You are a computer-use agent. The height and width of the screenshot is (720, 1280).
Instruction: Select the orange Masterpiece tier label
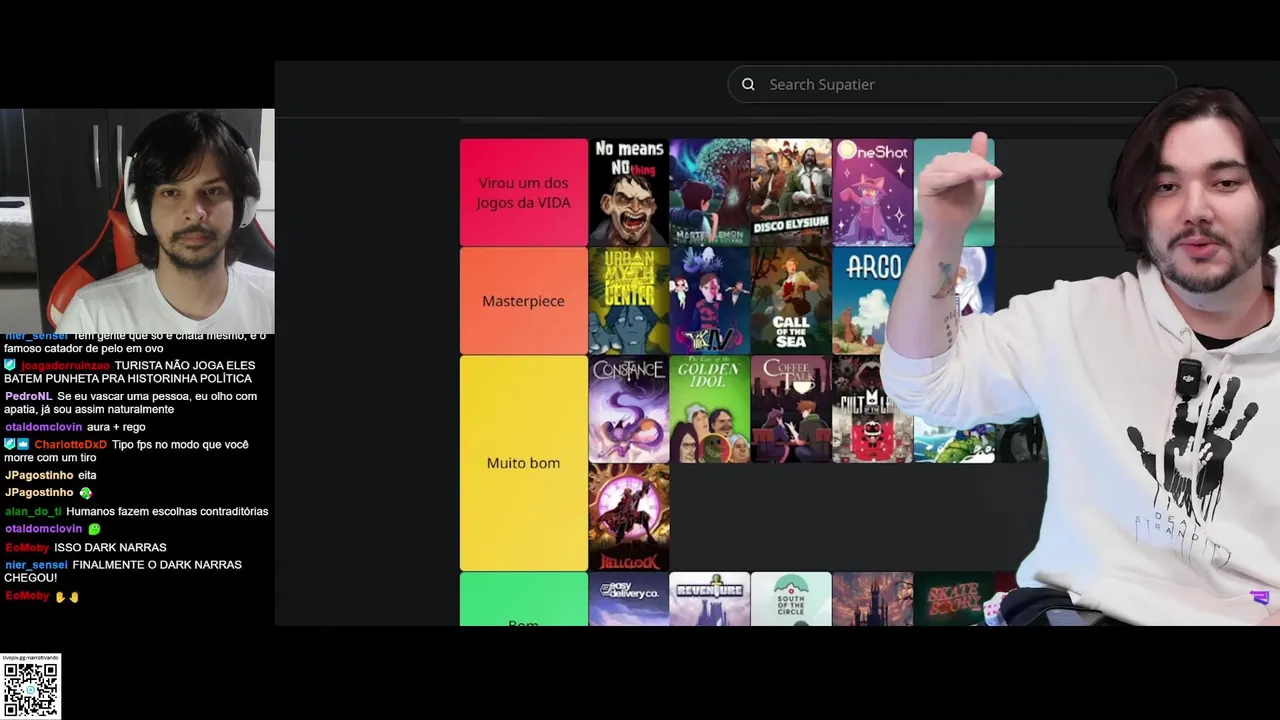pos(524,301)
